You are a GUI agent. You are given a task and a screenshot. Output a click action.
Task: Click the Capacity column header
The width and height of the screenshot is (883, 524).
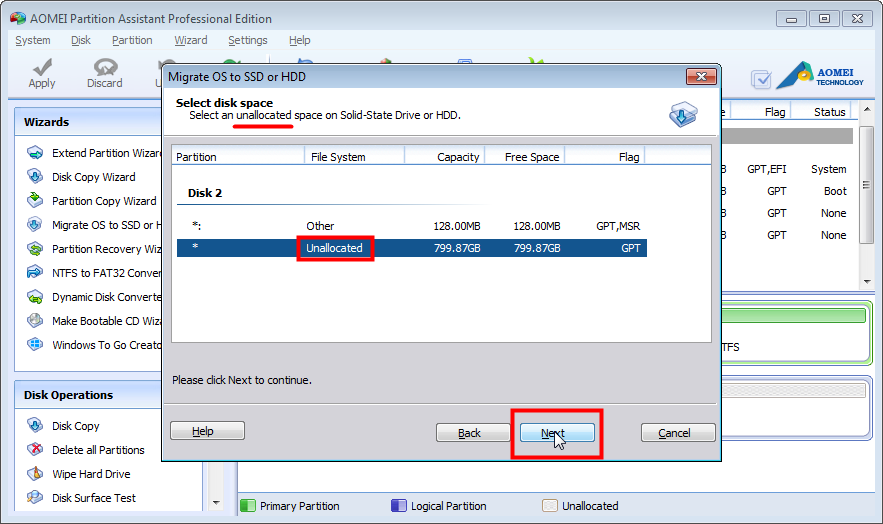pos(444,156)
